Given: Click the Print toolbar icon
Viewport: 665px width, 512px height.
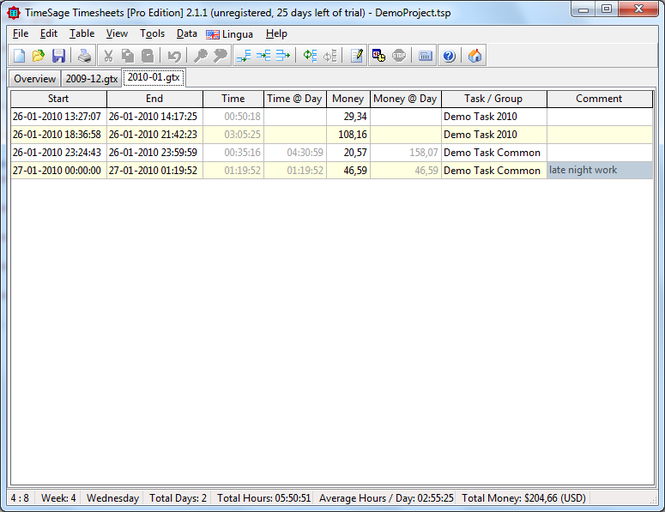Looking at the screenshot, I should 85,56.
